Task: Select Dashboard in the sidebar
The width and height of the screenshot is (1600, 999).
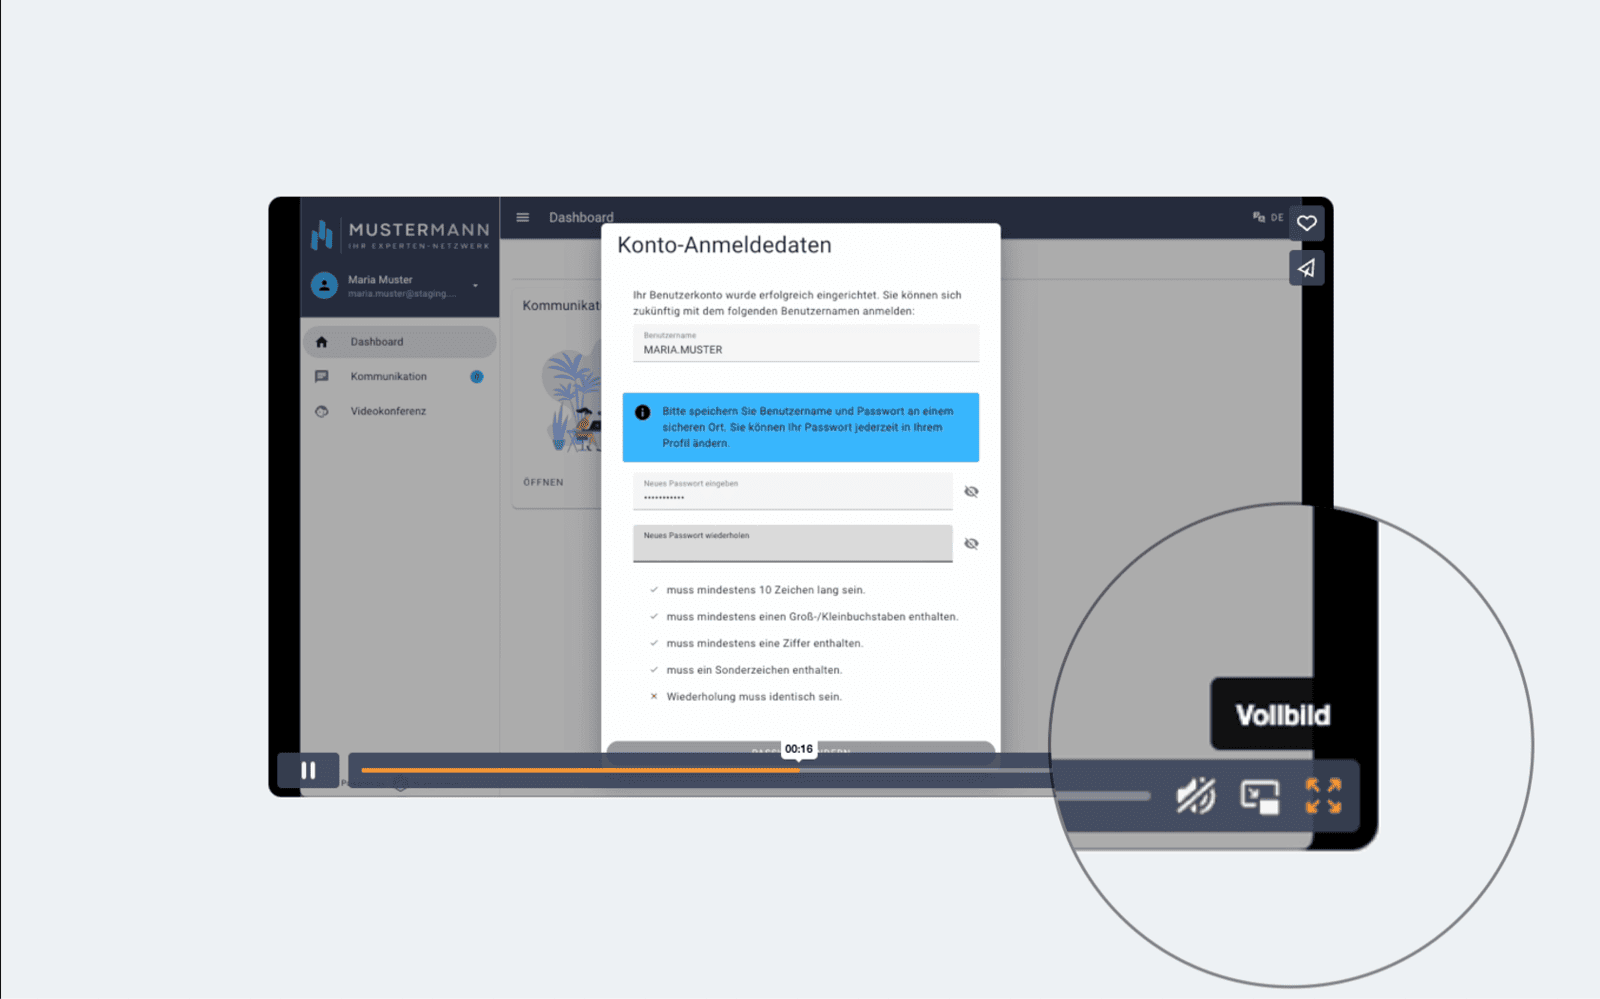Action: pos(377,342)
